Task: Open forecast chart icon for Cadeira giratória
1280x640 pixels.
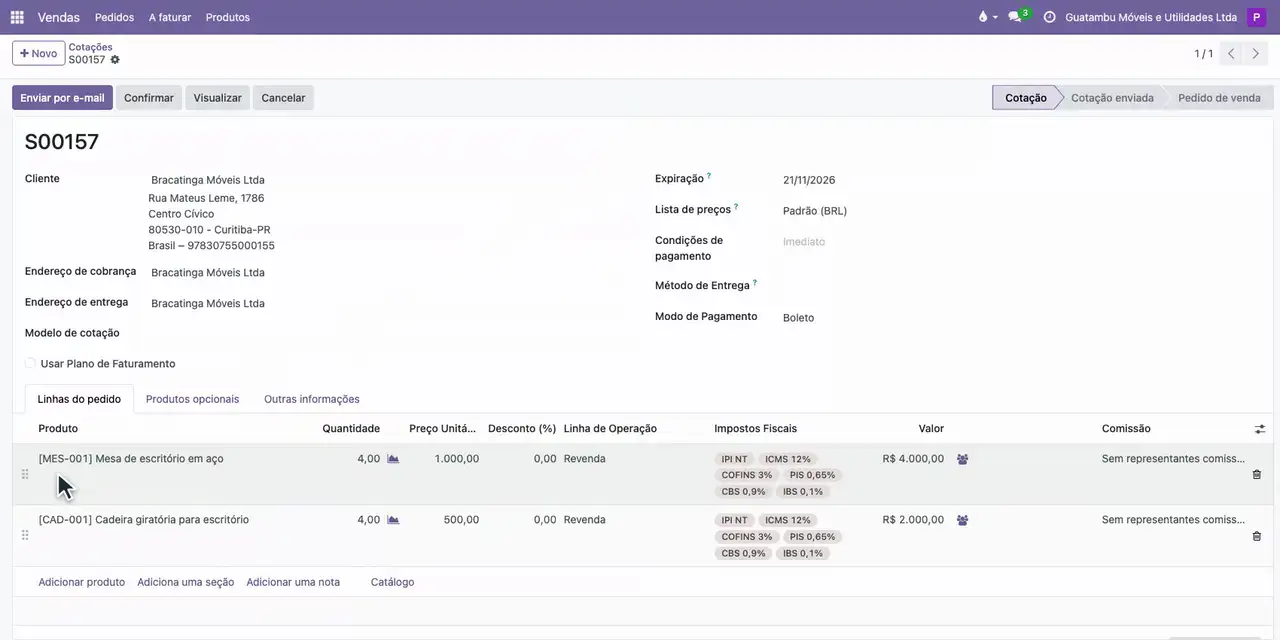Action: tap(393, 520)
